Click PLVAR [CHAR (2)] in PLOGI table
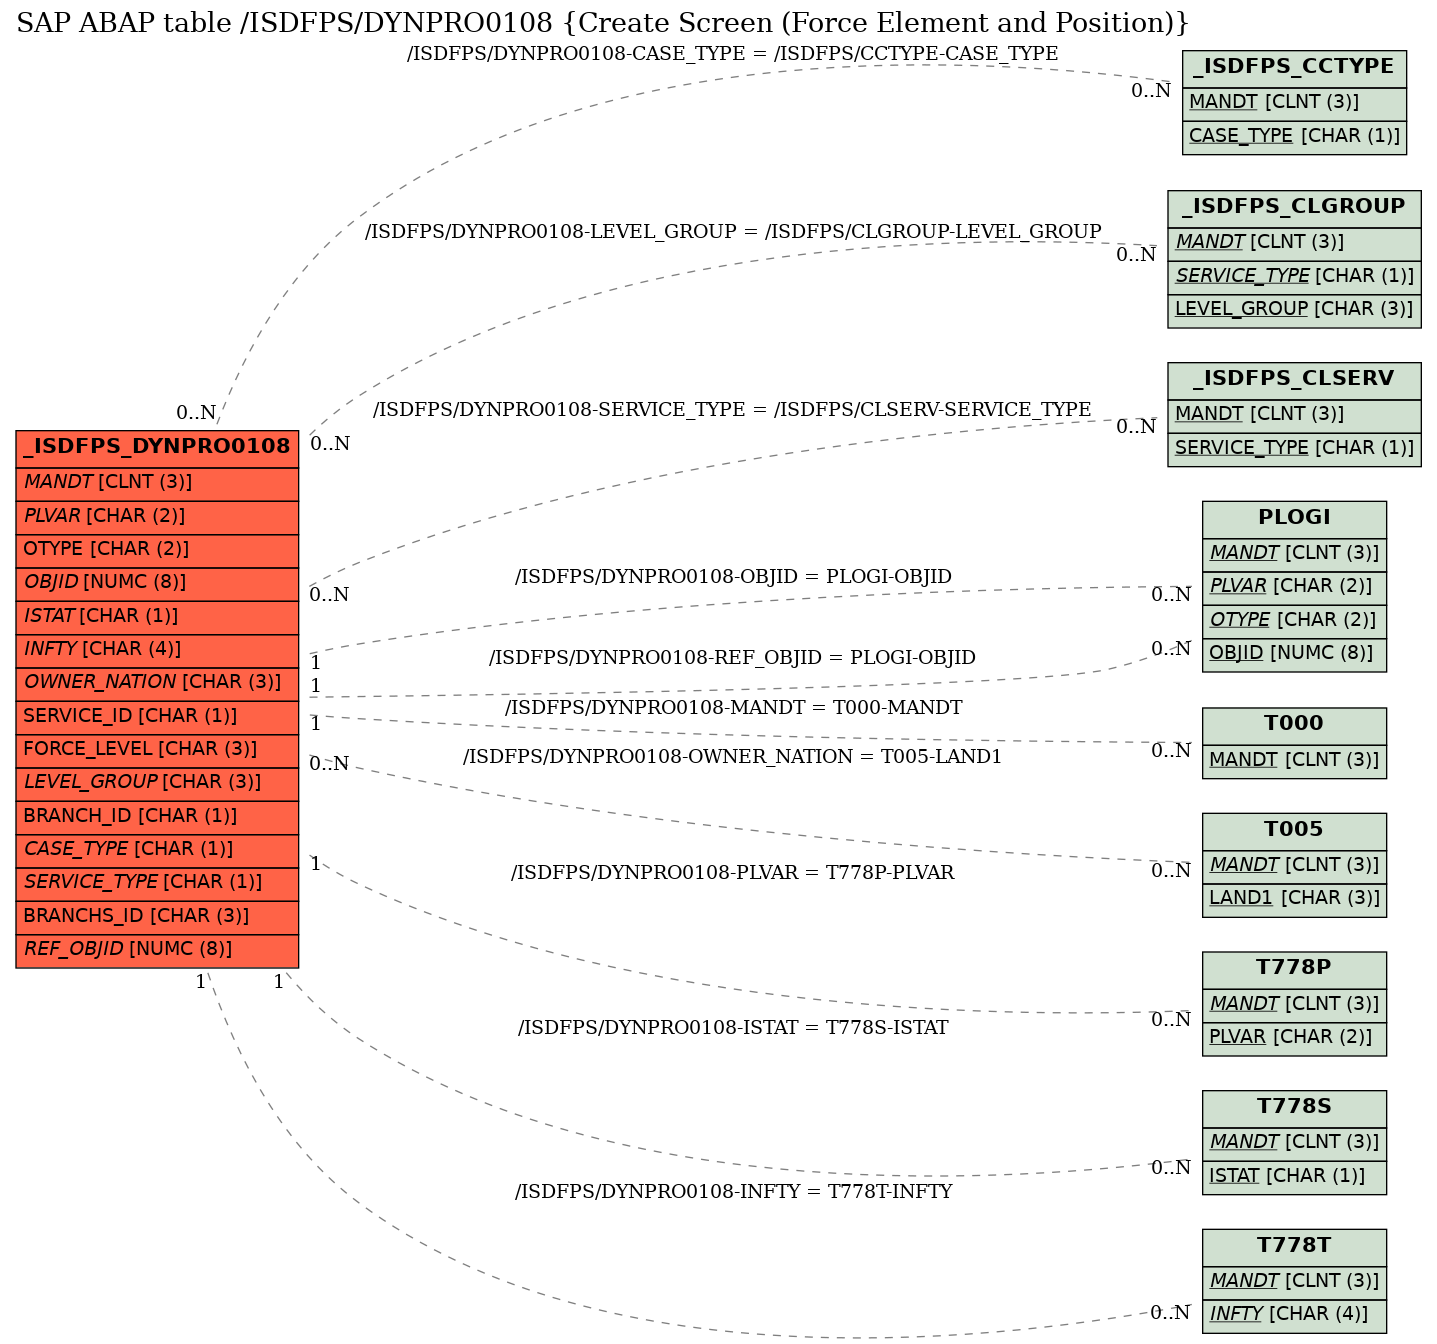The width and height of the screenshot is (1437, 1344). coord(1294,586)
